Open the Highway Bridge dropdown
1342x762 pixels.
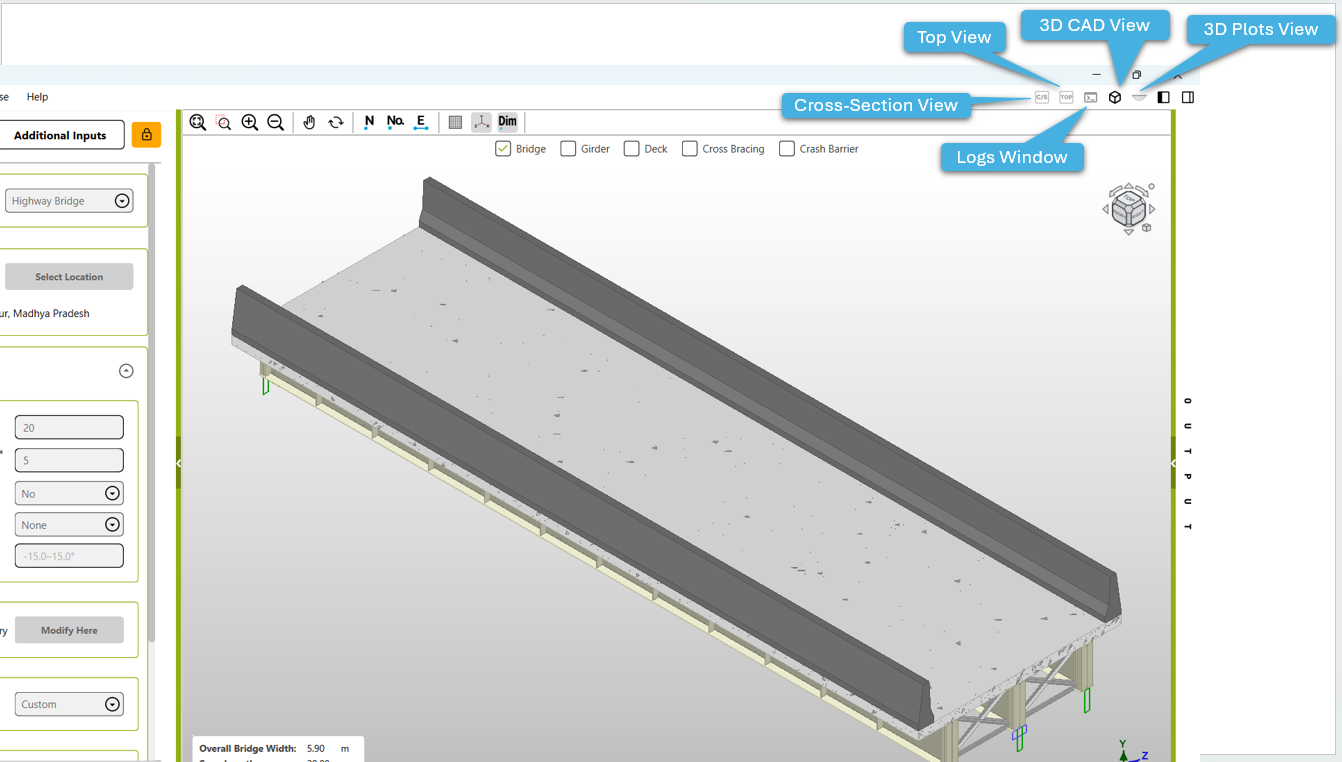click(69, 201)
